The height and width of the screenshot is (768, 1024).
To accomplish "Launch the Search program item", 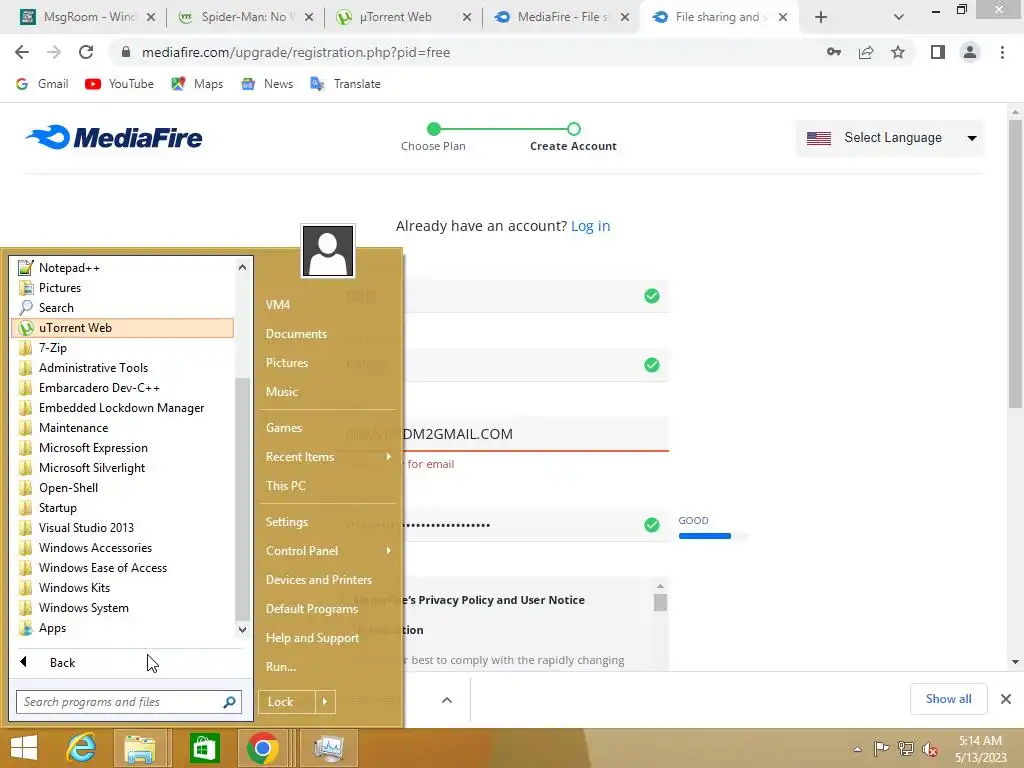I will point(123,308).
